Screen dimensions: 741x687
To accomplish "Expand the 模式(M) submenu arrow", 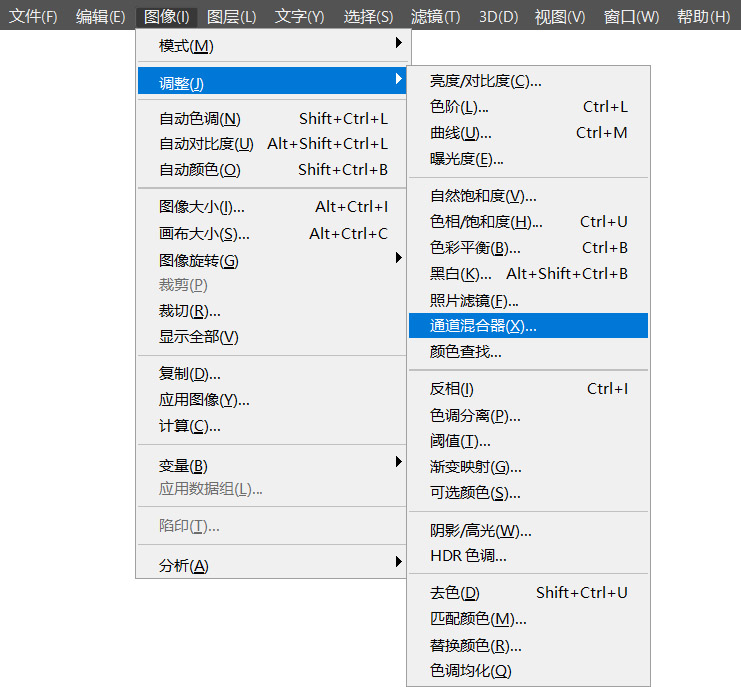I will (399, 43).
